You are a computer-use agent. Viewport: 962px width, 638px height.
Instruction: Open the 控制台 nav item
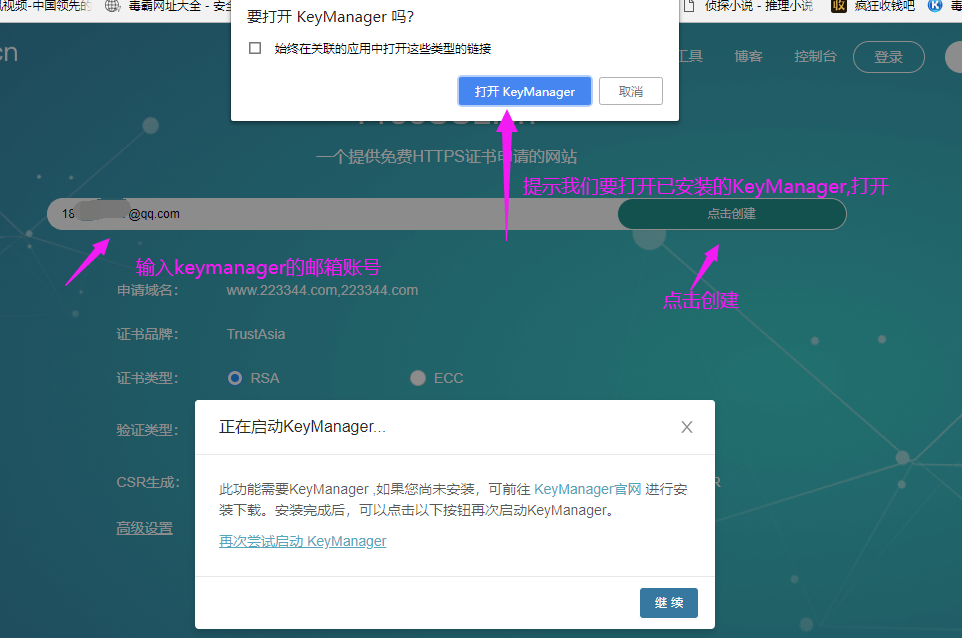pyautogui.click(x=815, y=56)
